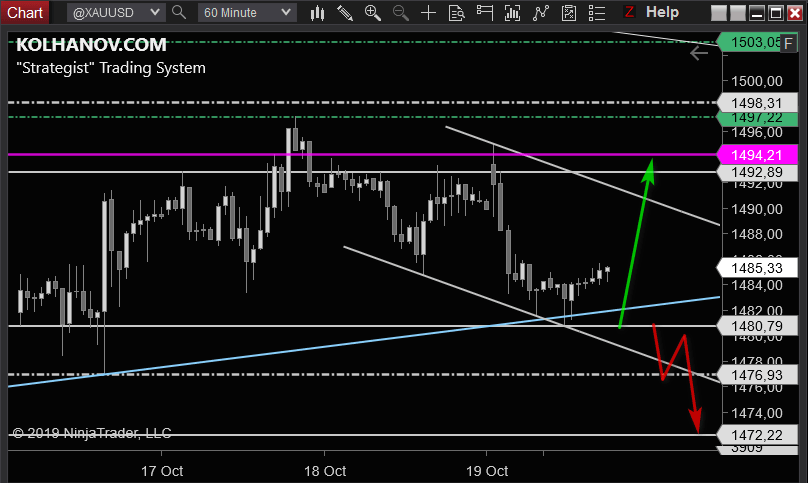808x483 pixels.
Task: Click the Zoom Out magnifier icon
Action: pyautogui.click(x=401, y=13)
